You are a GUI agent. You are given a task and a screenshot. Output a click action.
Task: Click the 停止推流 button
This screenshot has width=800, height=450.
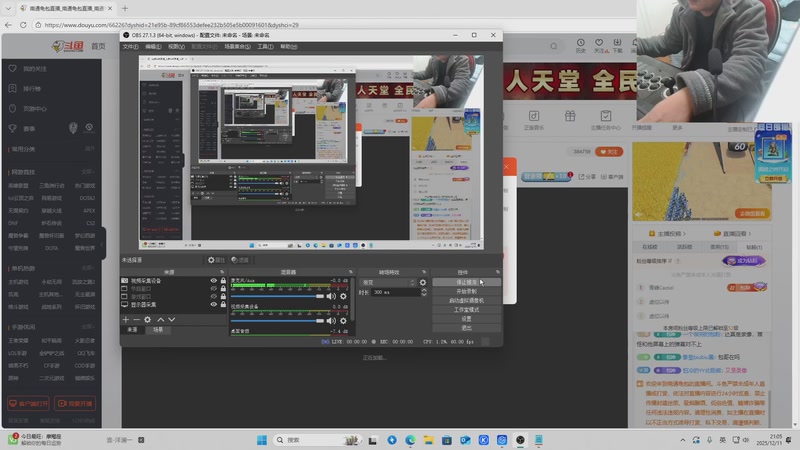[x=466, y=282]
